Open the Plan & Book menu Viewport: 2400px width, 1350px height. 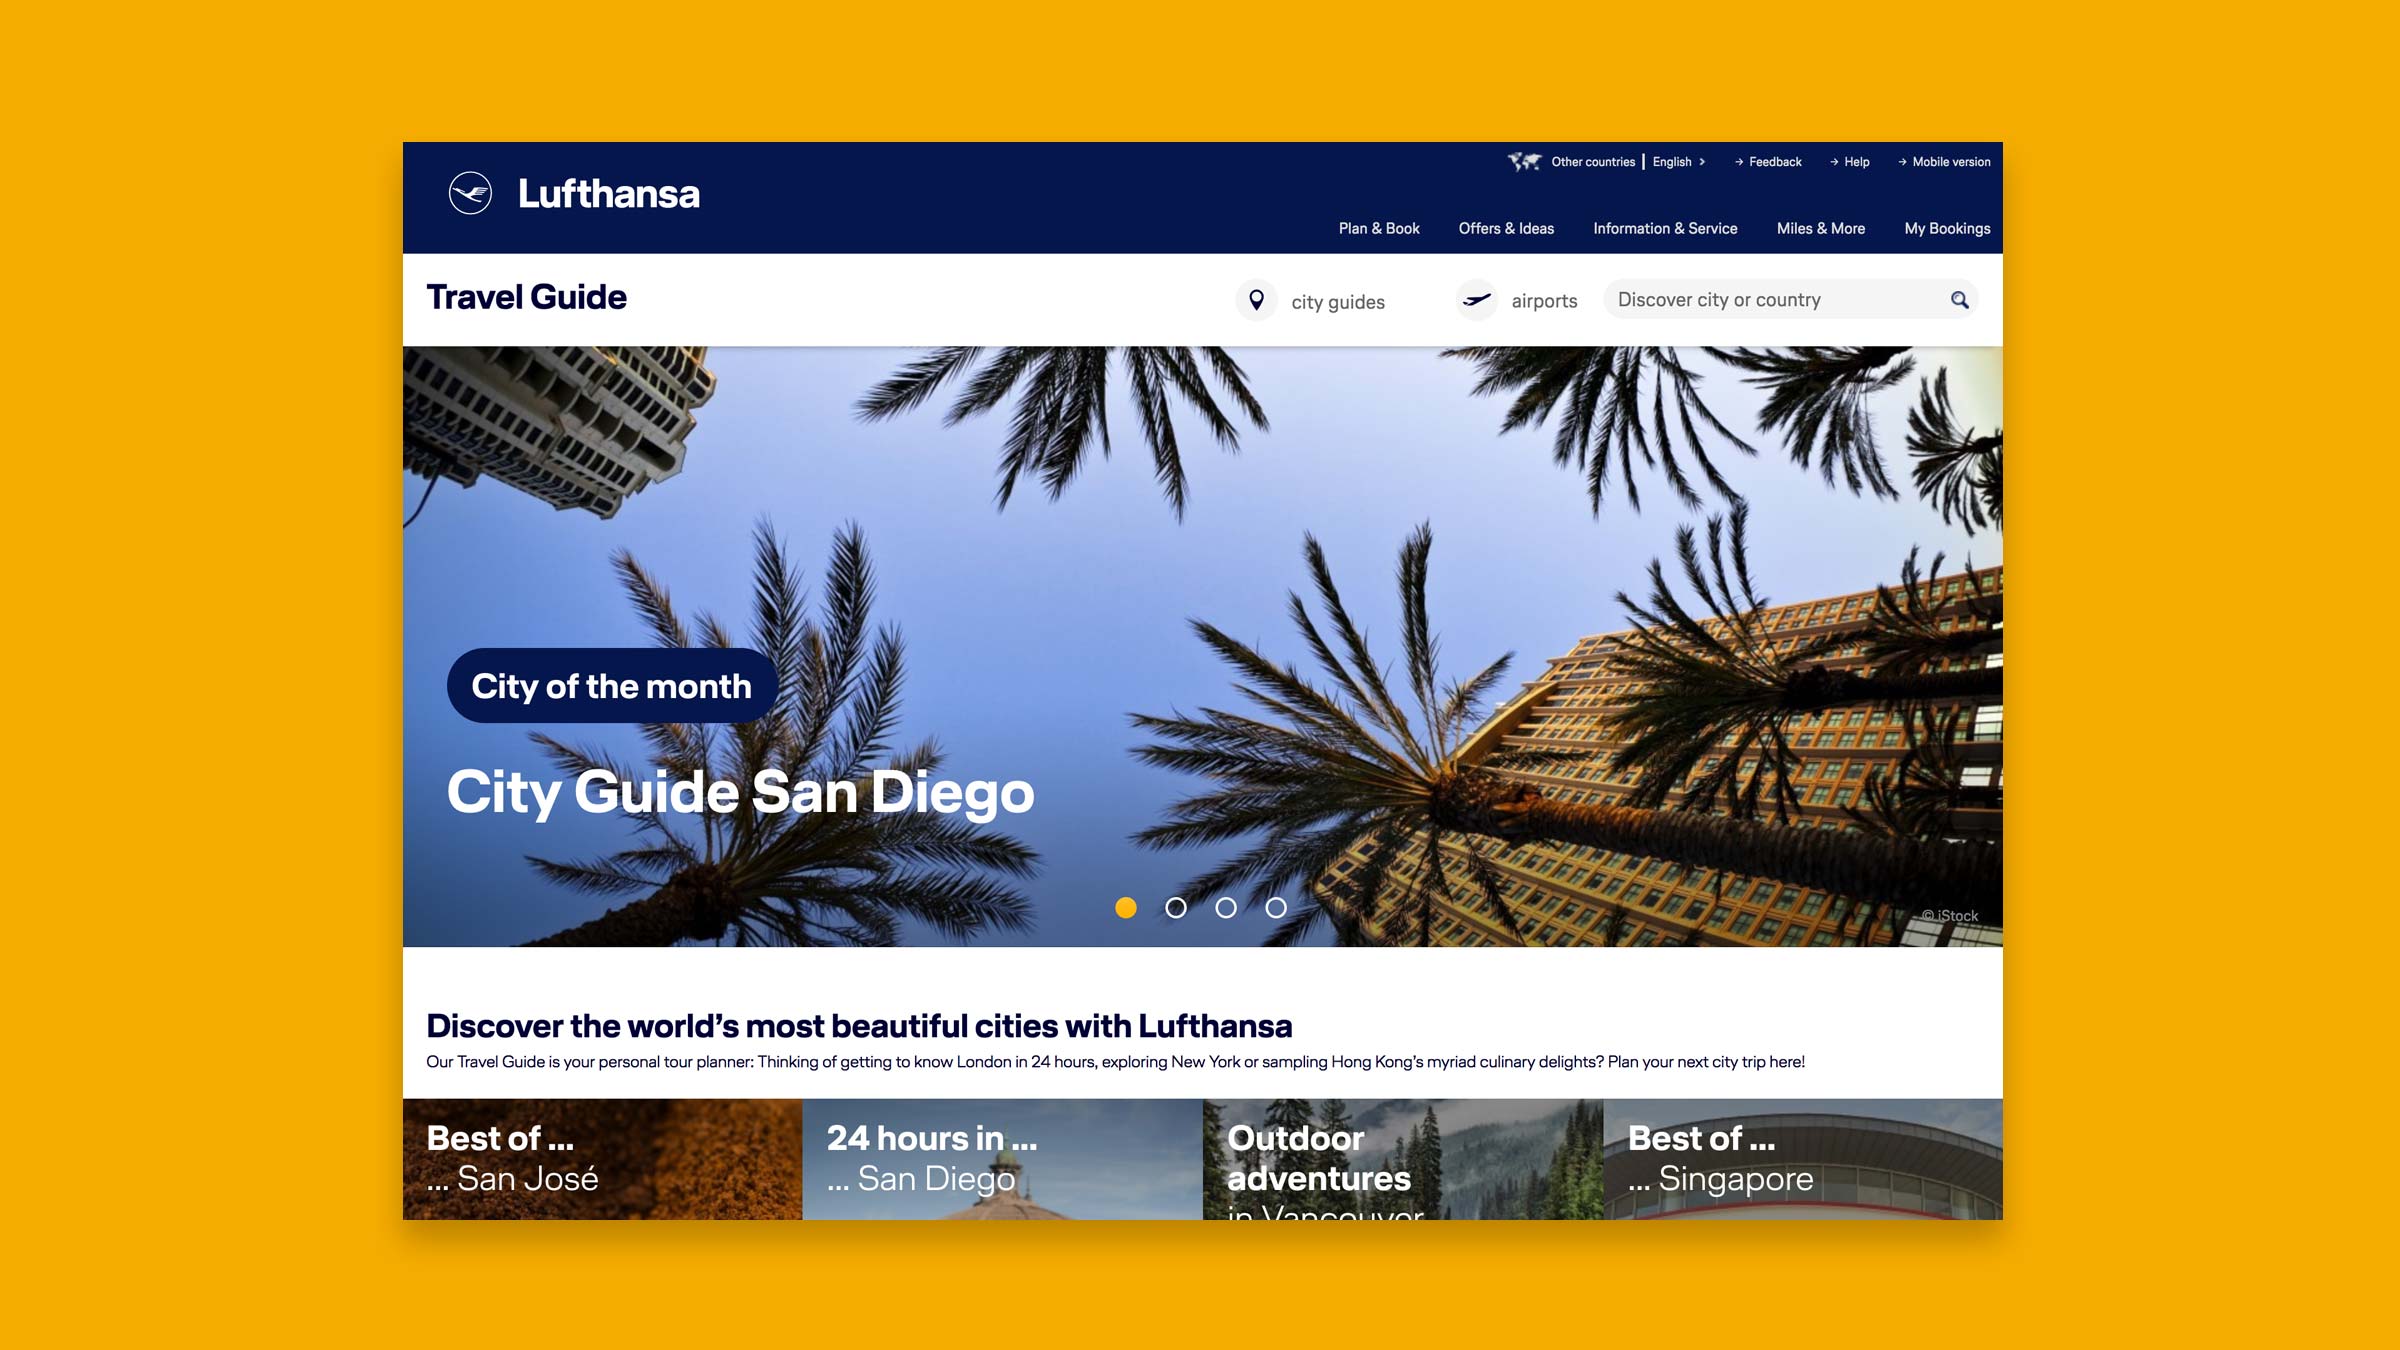click(1379, 229)
